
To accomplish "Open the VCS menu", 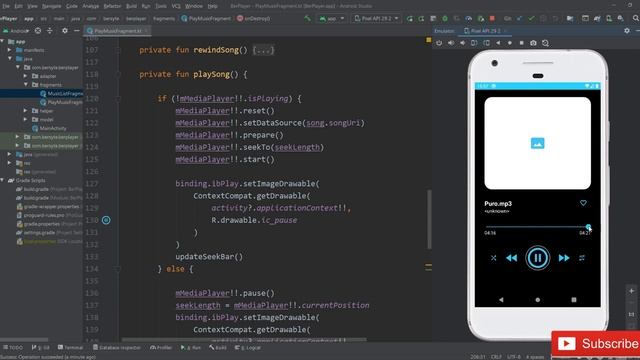I will 176,6.
